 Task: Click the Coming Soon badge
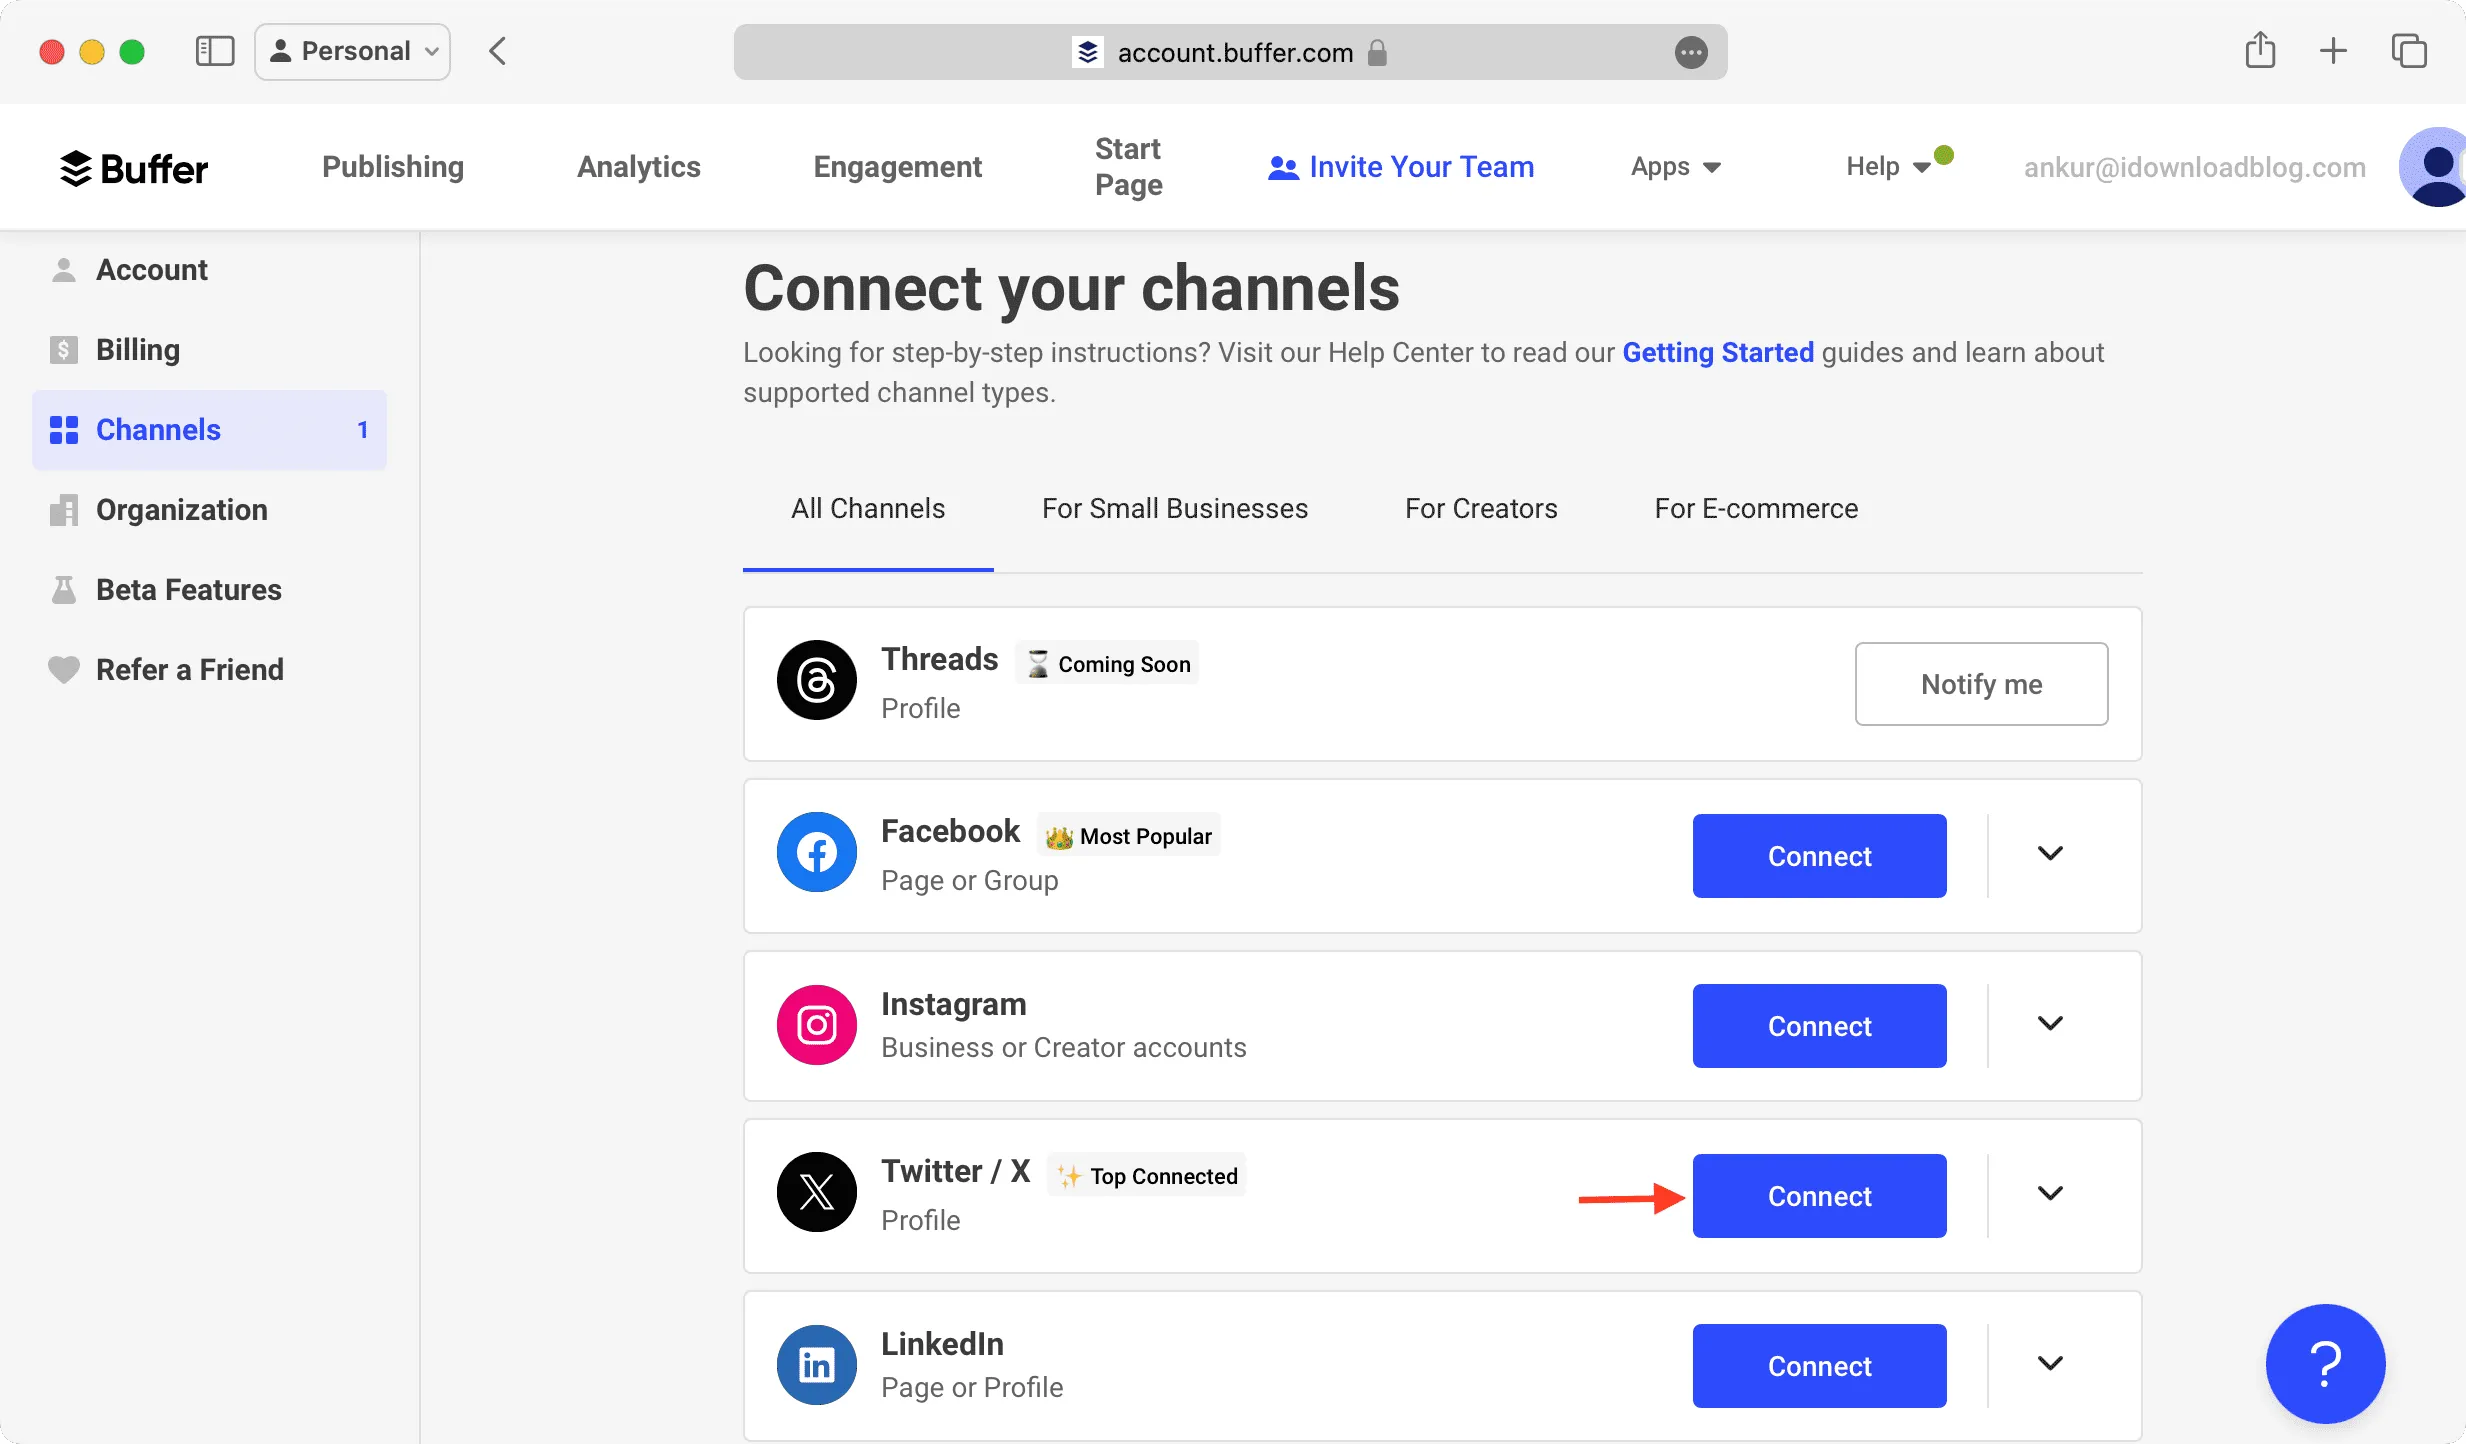click(x=1108, y=664)
